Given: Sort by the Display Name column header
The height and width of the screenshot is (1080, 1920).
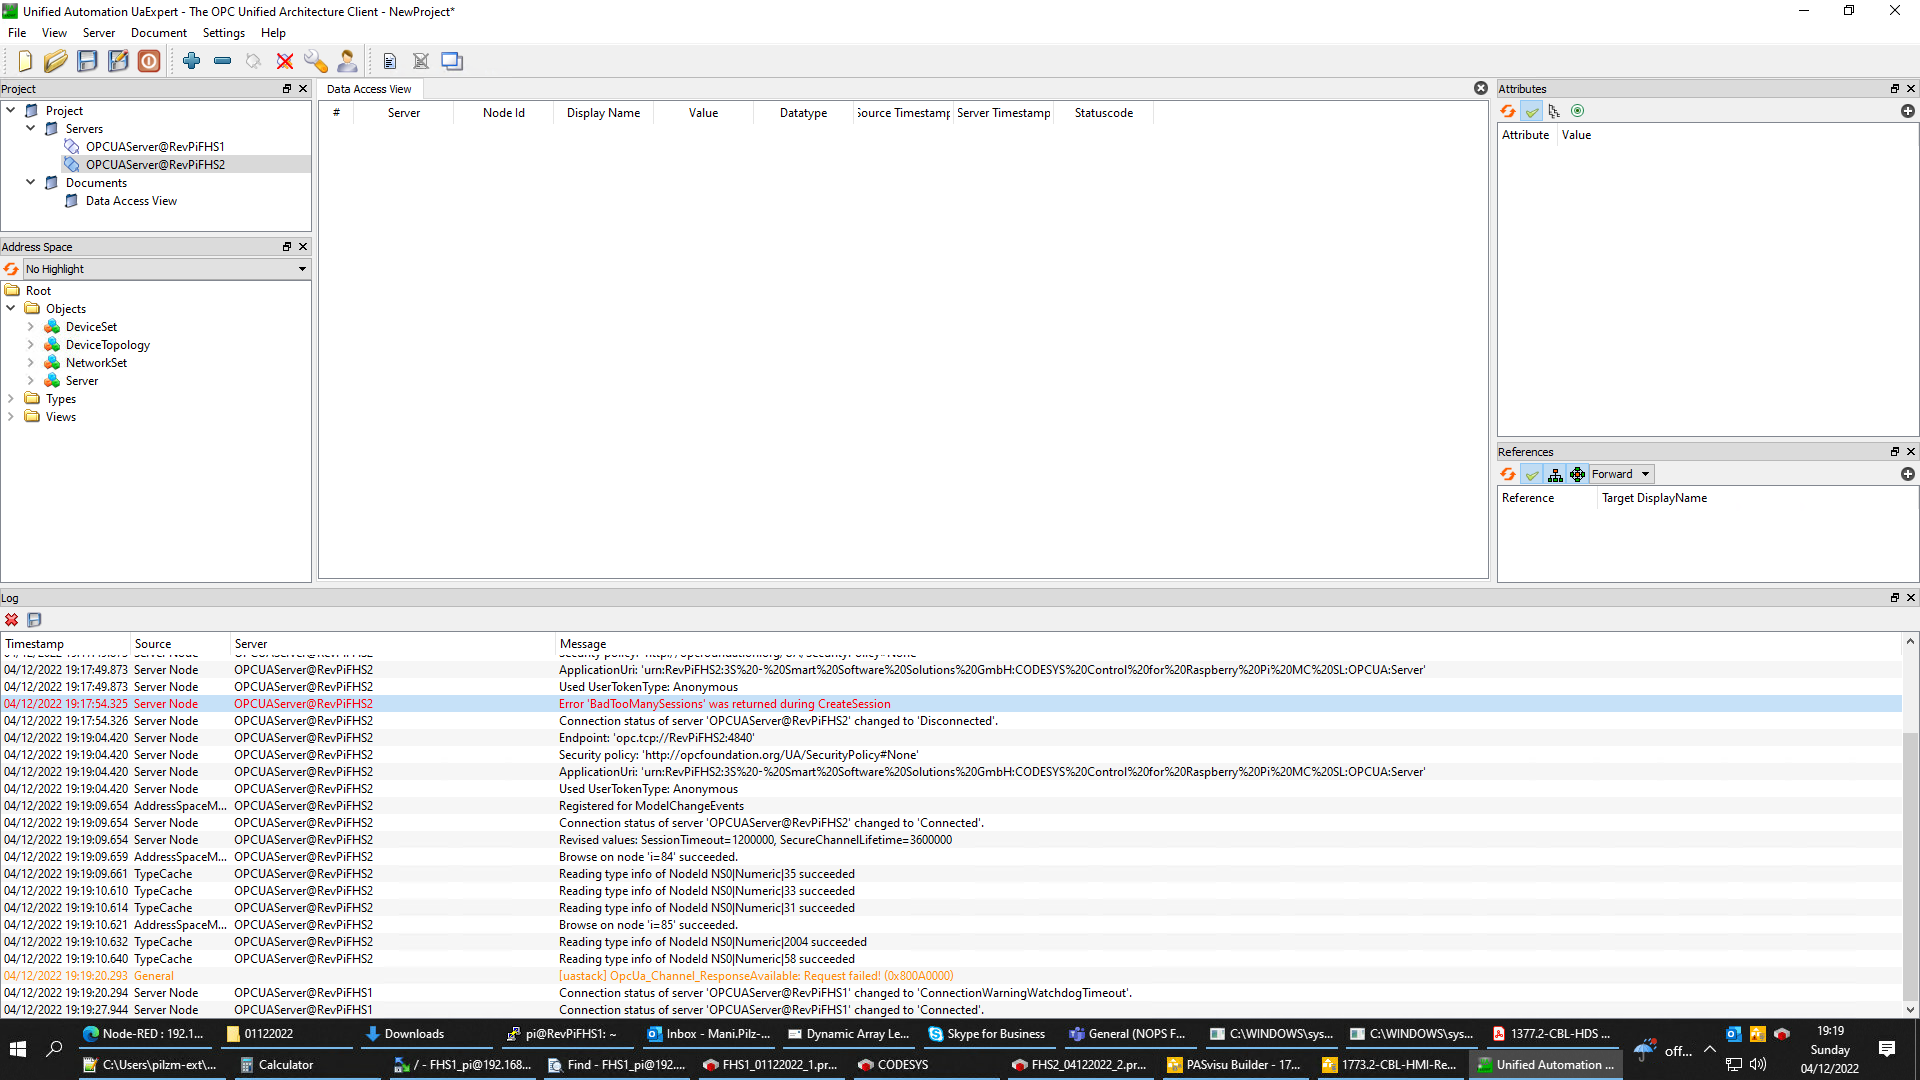Looking at the screenshot, I should point(603,113).
